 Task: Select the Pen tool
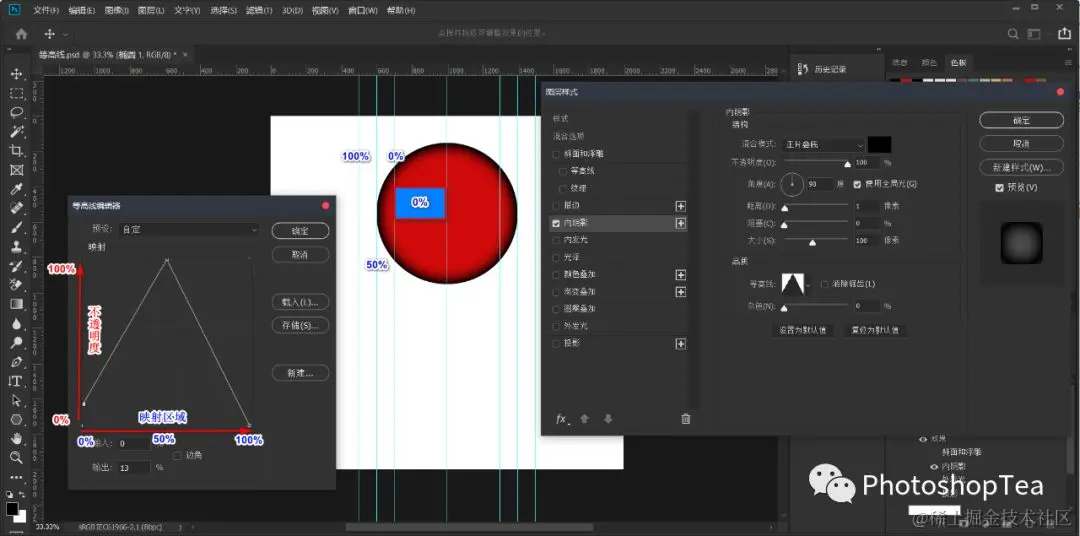coord(17,362)
